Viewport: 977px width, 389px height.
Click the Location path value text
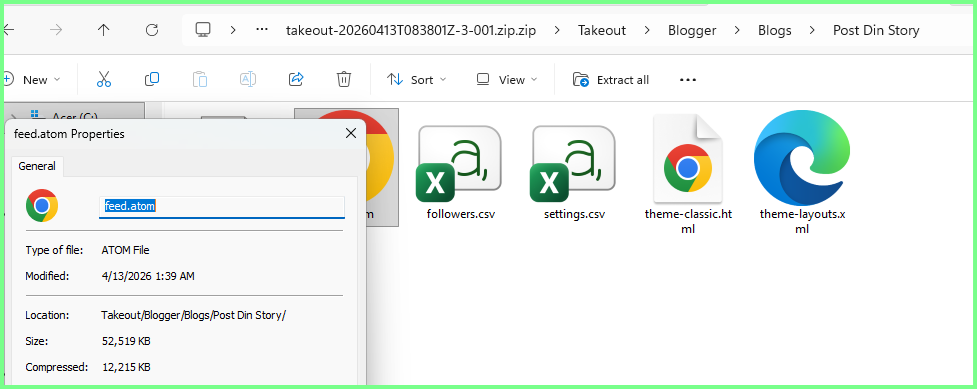(193, 315)
